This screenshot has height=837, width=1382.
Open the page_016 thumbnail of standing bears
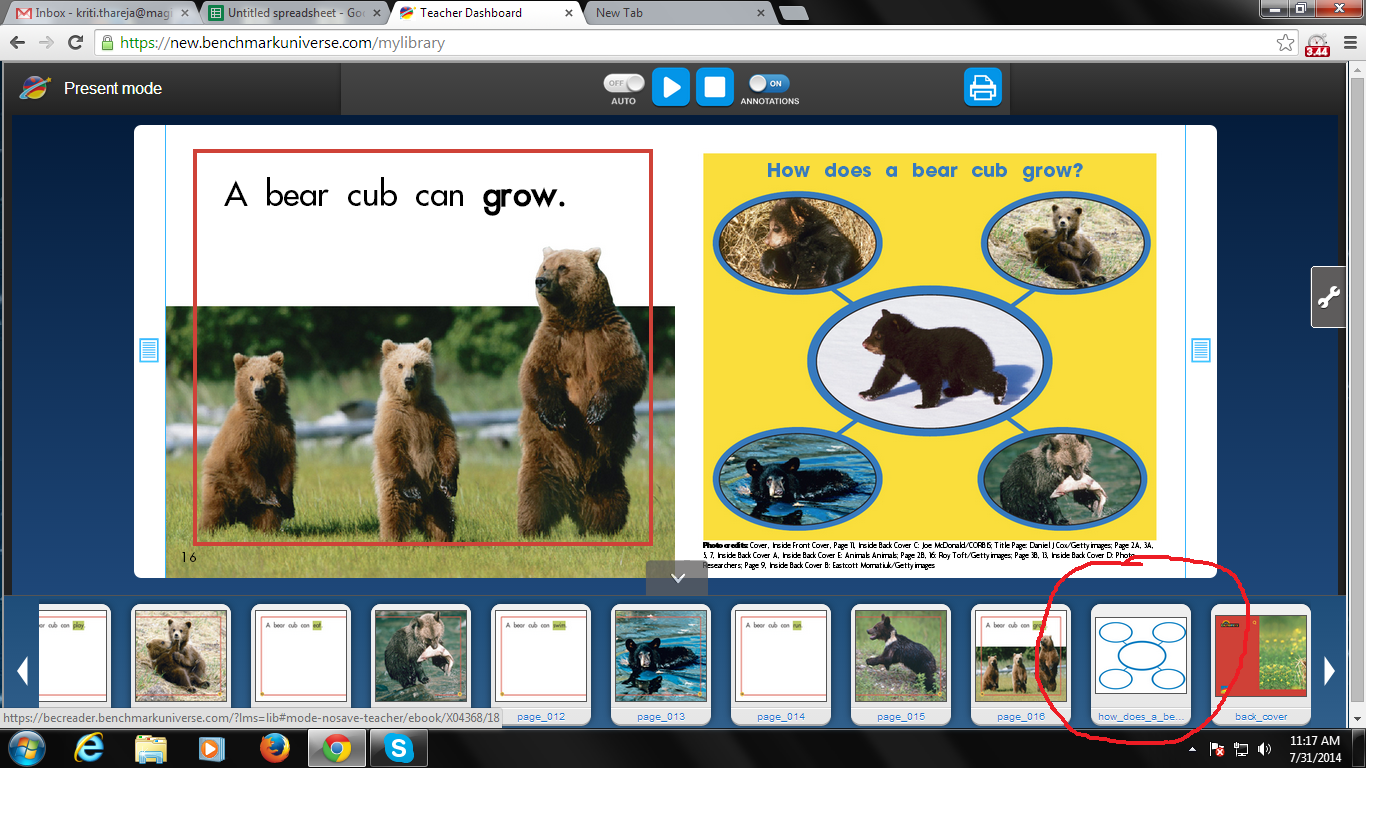[x=1021, y=664]
